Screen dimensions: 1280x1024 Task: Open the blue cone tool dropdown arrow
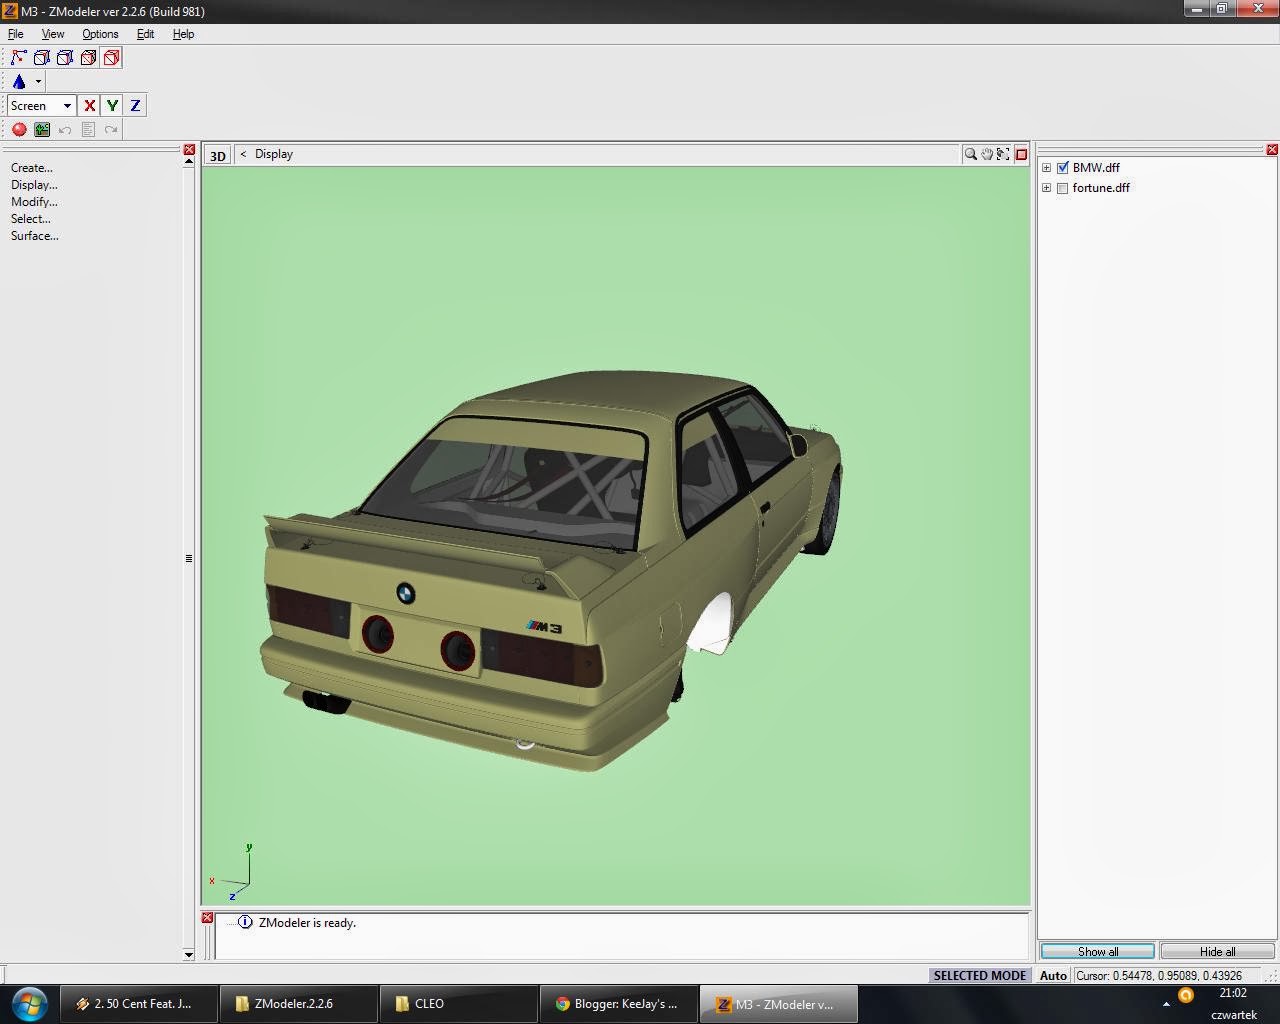(x=38, y=82)
